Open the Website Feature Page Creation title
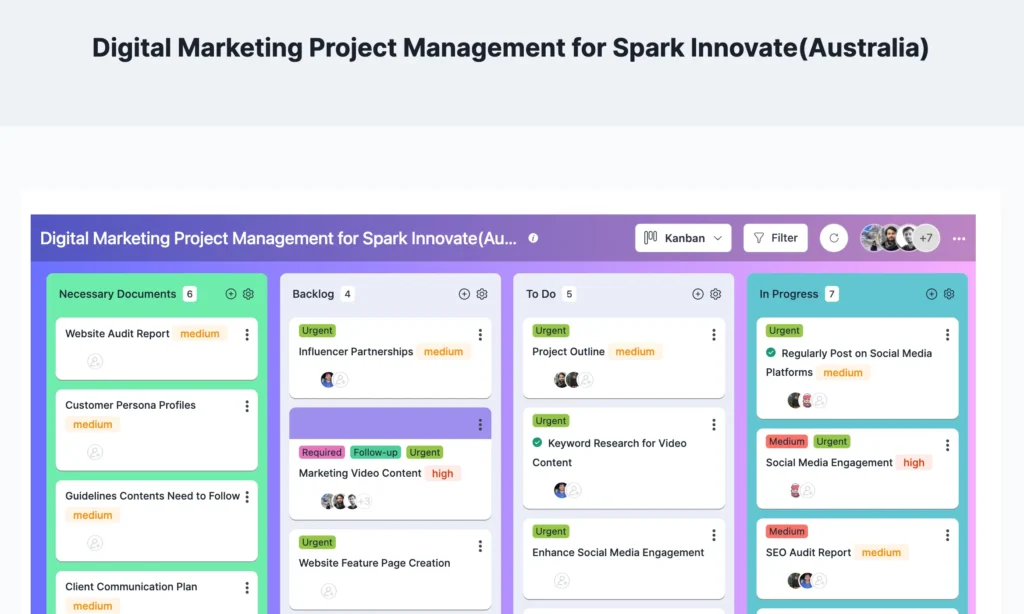 374,563
